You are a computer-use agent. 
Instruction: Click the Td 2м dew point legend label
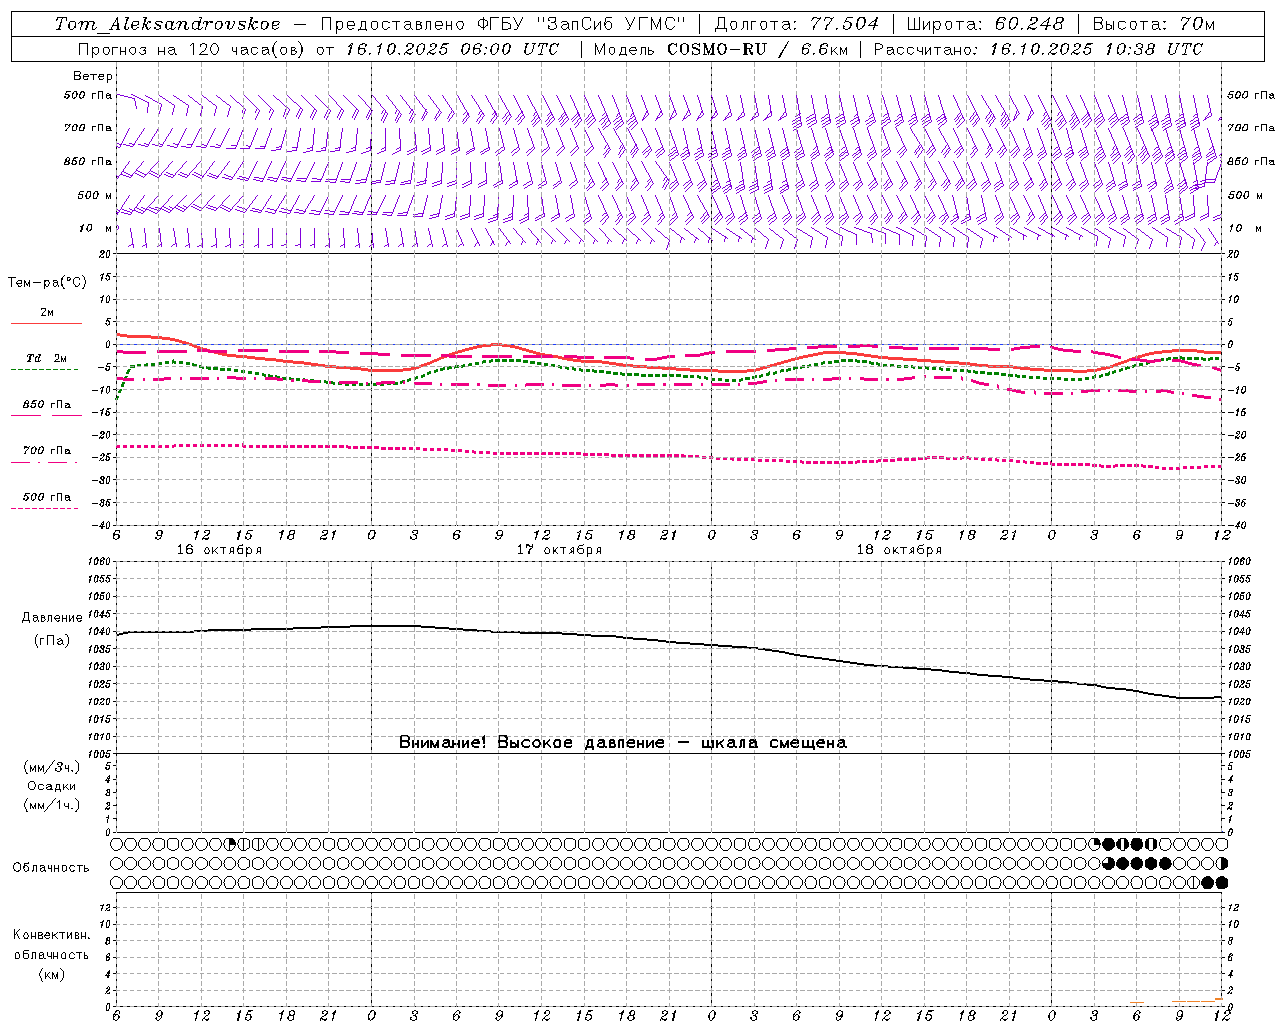[x=46, y=358]
